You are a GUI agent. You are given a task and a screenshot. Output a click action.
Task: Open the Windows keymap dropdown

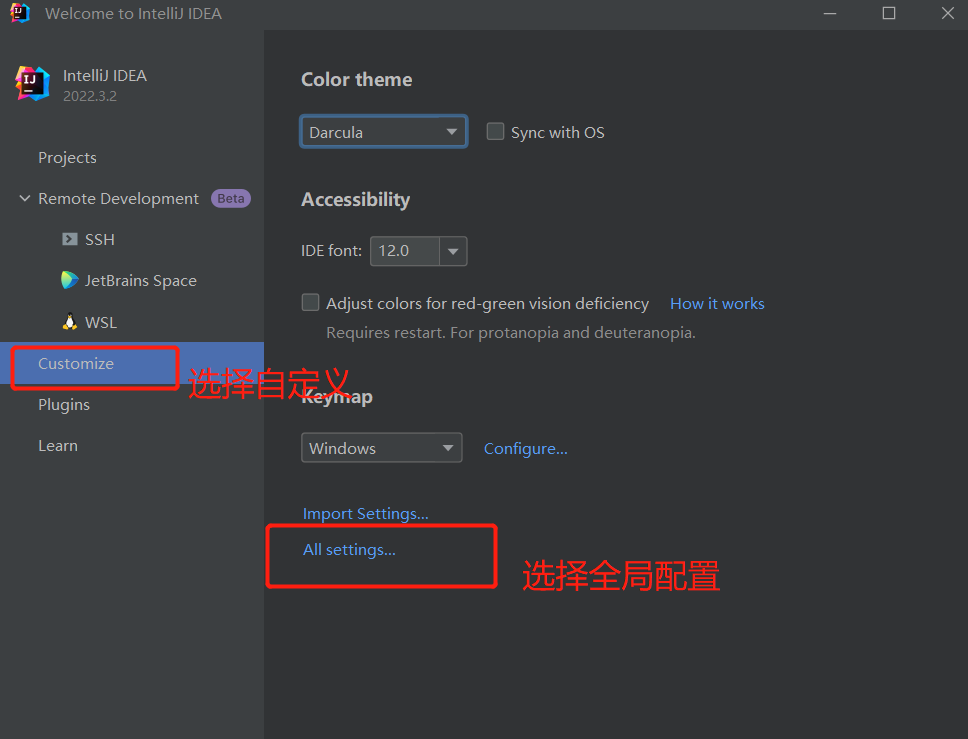382,448
